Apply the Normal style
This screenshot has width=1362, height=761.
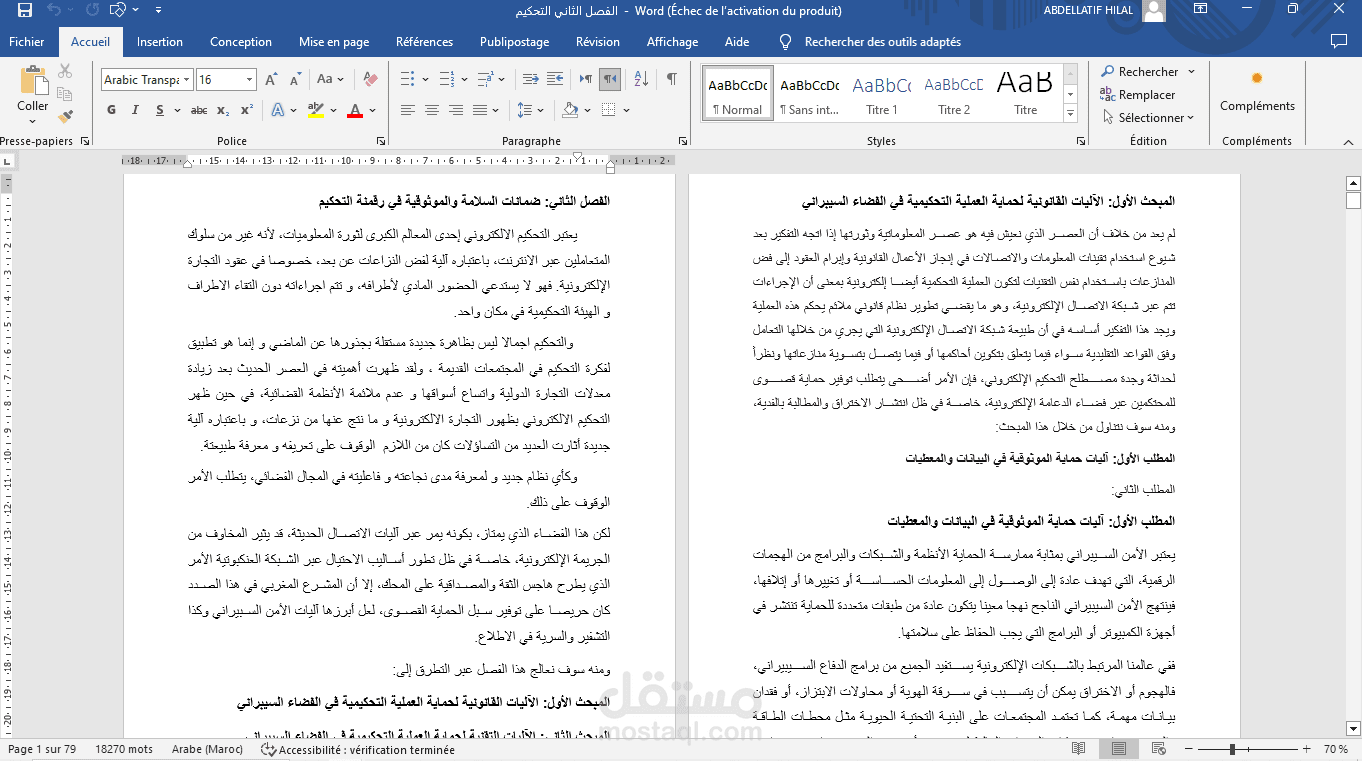pos(738,92)
